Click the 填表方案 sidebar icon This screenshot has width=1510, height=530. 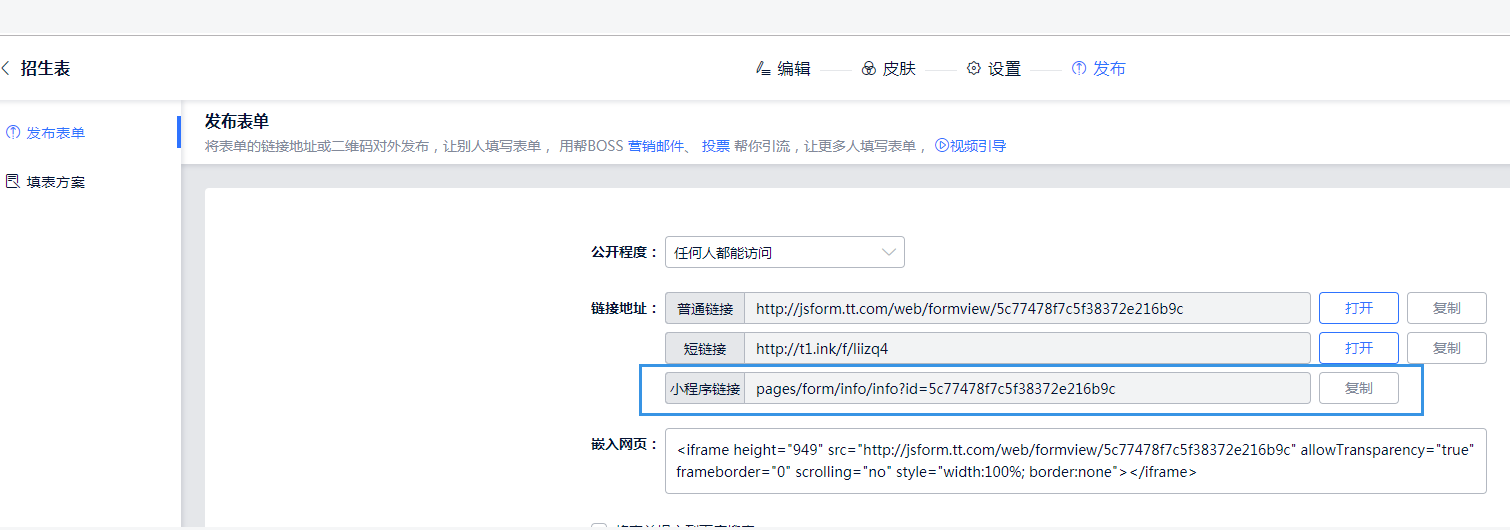13,182
